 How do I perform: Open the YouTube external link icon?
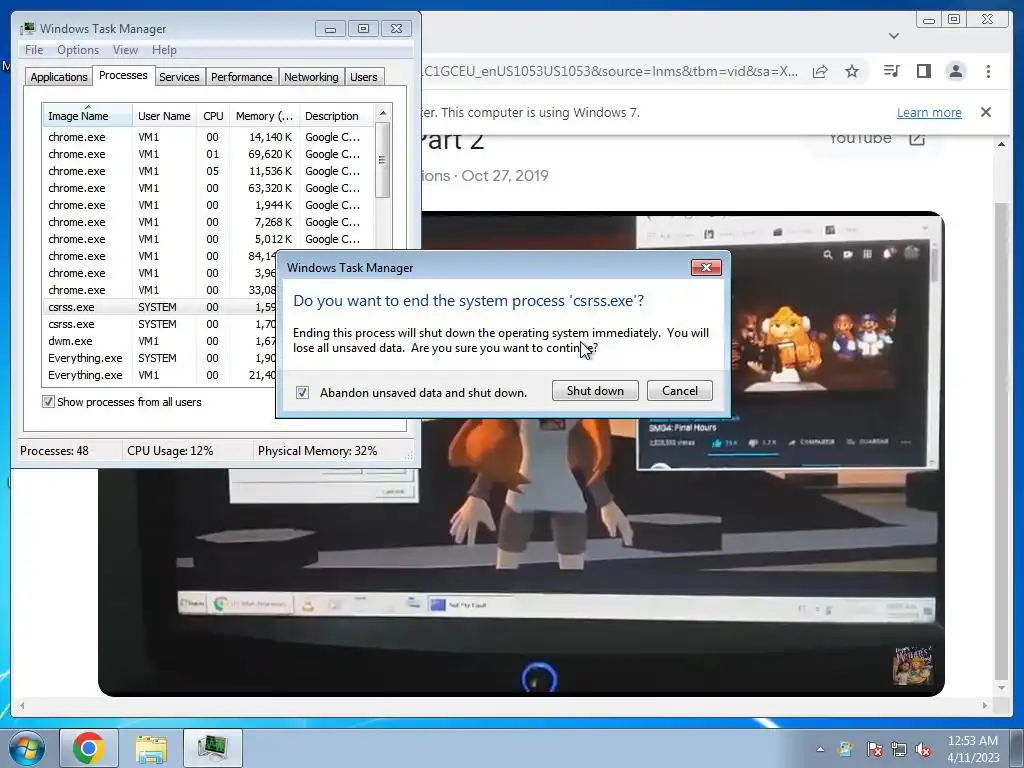pos(917,138)
